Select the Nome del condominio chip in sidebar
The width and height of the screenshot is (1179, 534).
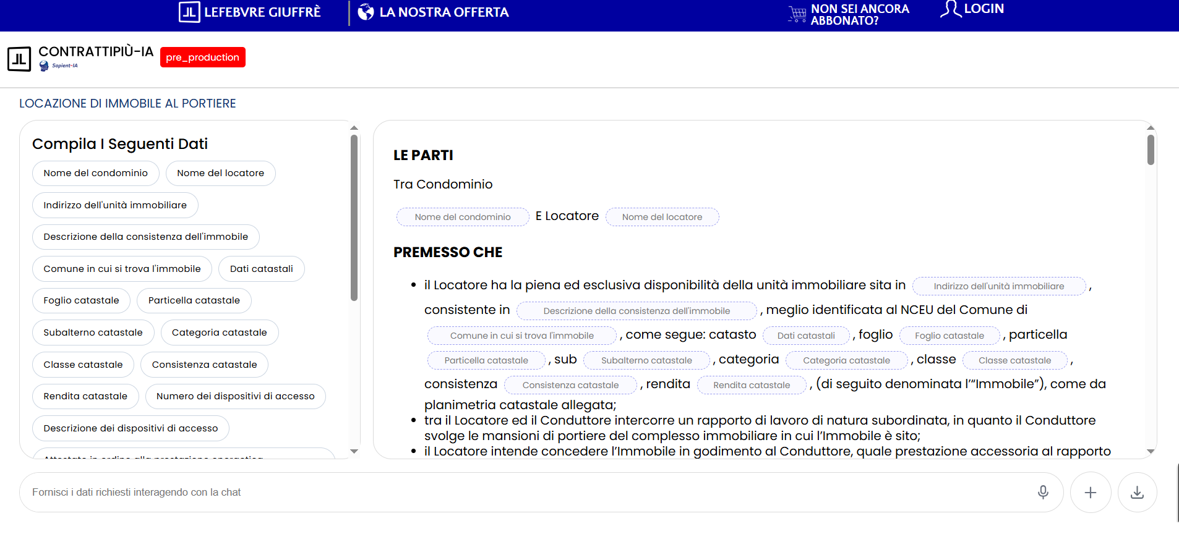point(95,173)
